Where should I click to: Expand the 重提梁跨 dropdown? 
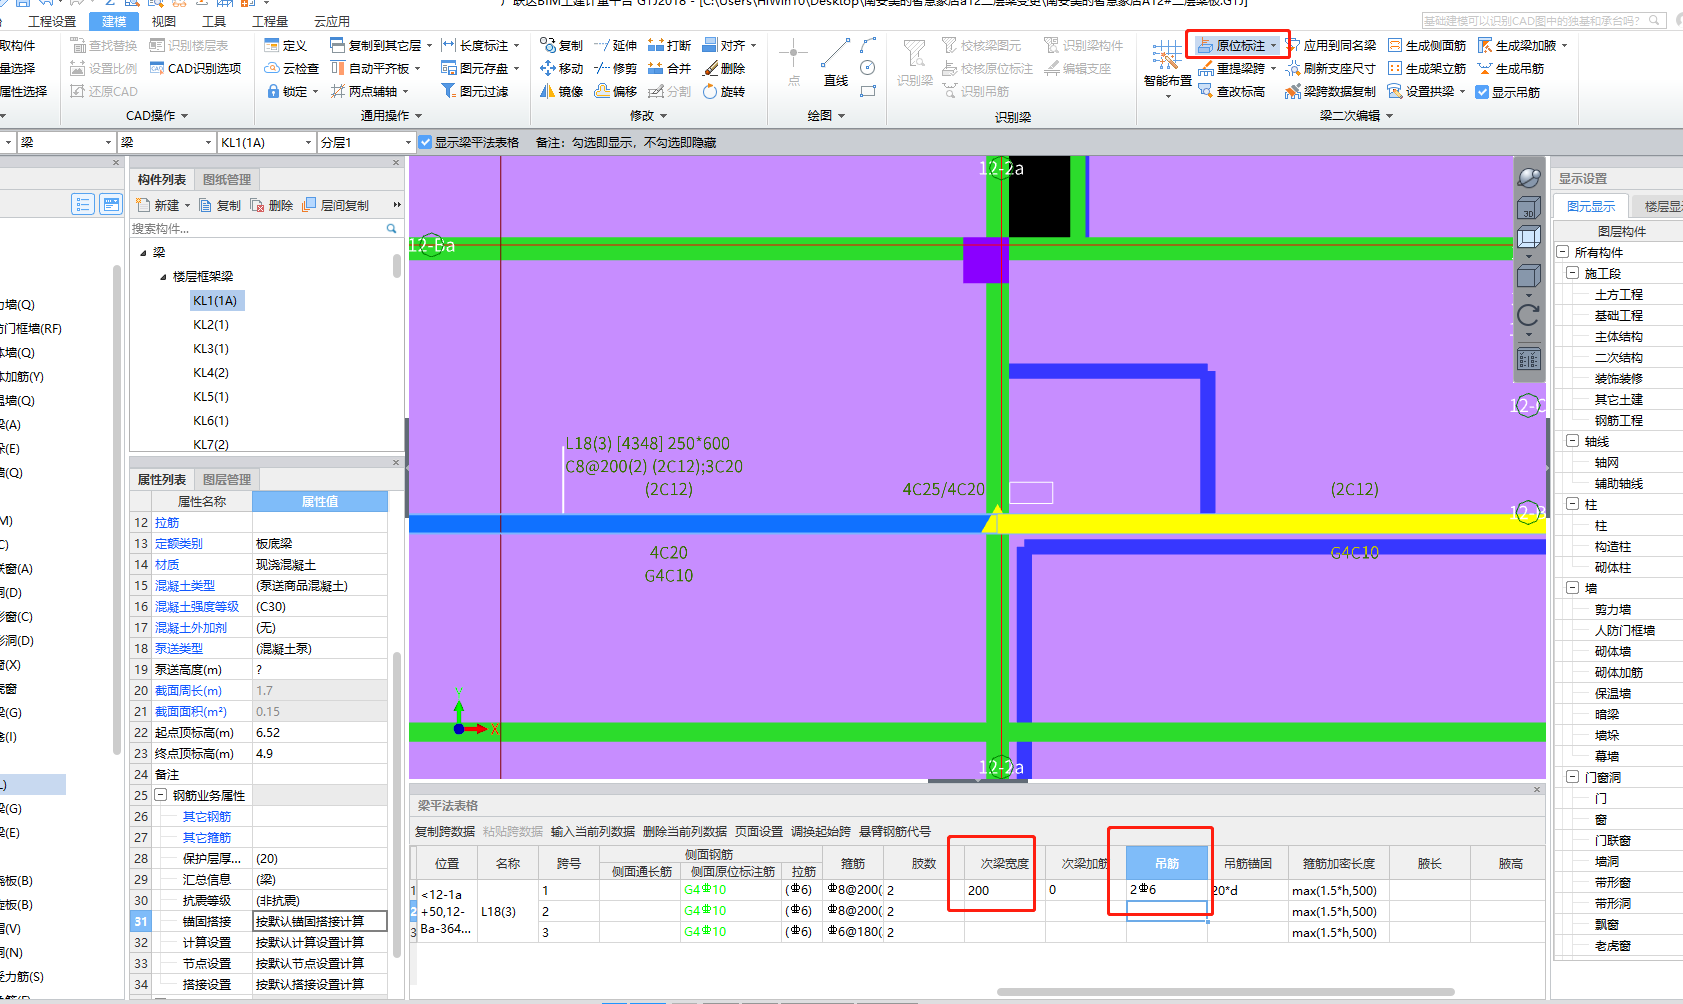pyautogui.click(x=1273, y=69)
